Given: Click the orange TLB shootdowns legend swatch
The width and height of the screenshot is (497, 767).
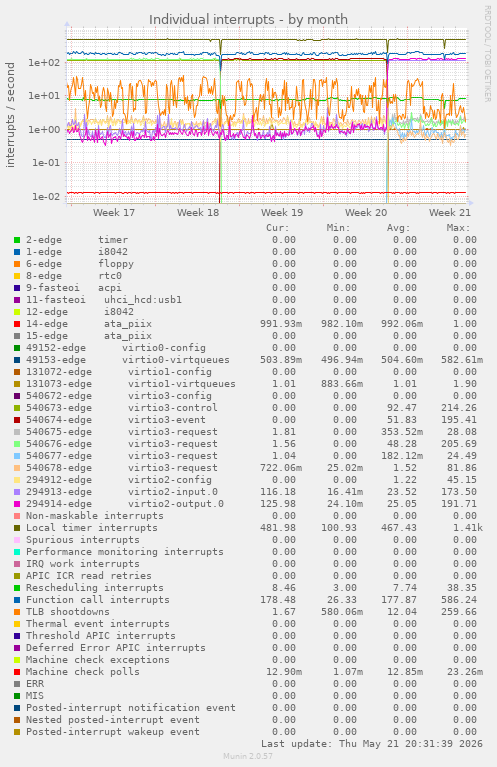Looking at the screenshot, I should click(17, 612).
